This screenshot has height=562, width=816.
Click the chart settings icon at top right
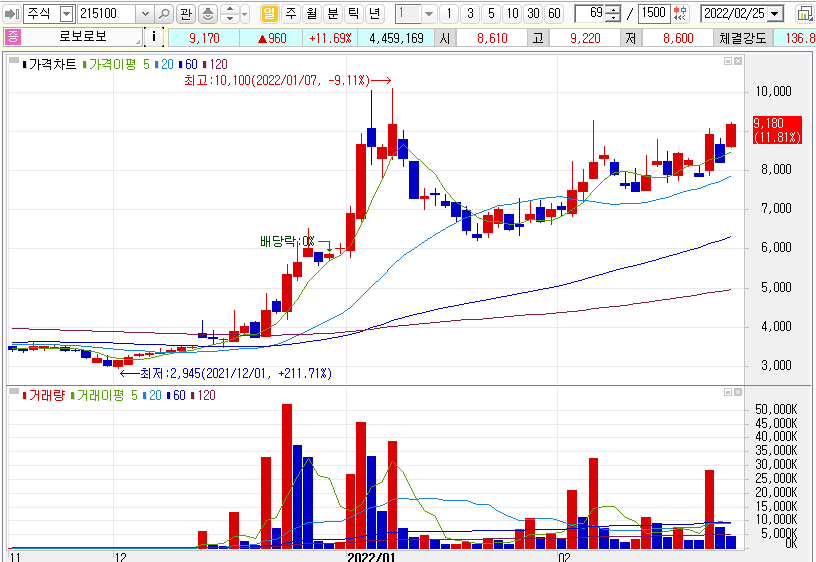805,14
